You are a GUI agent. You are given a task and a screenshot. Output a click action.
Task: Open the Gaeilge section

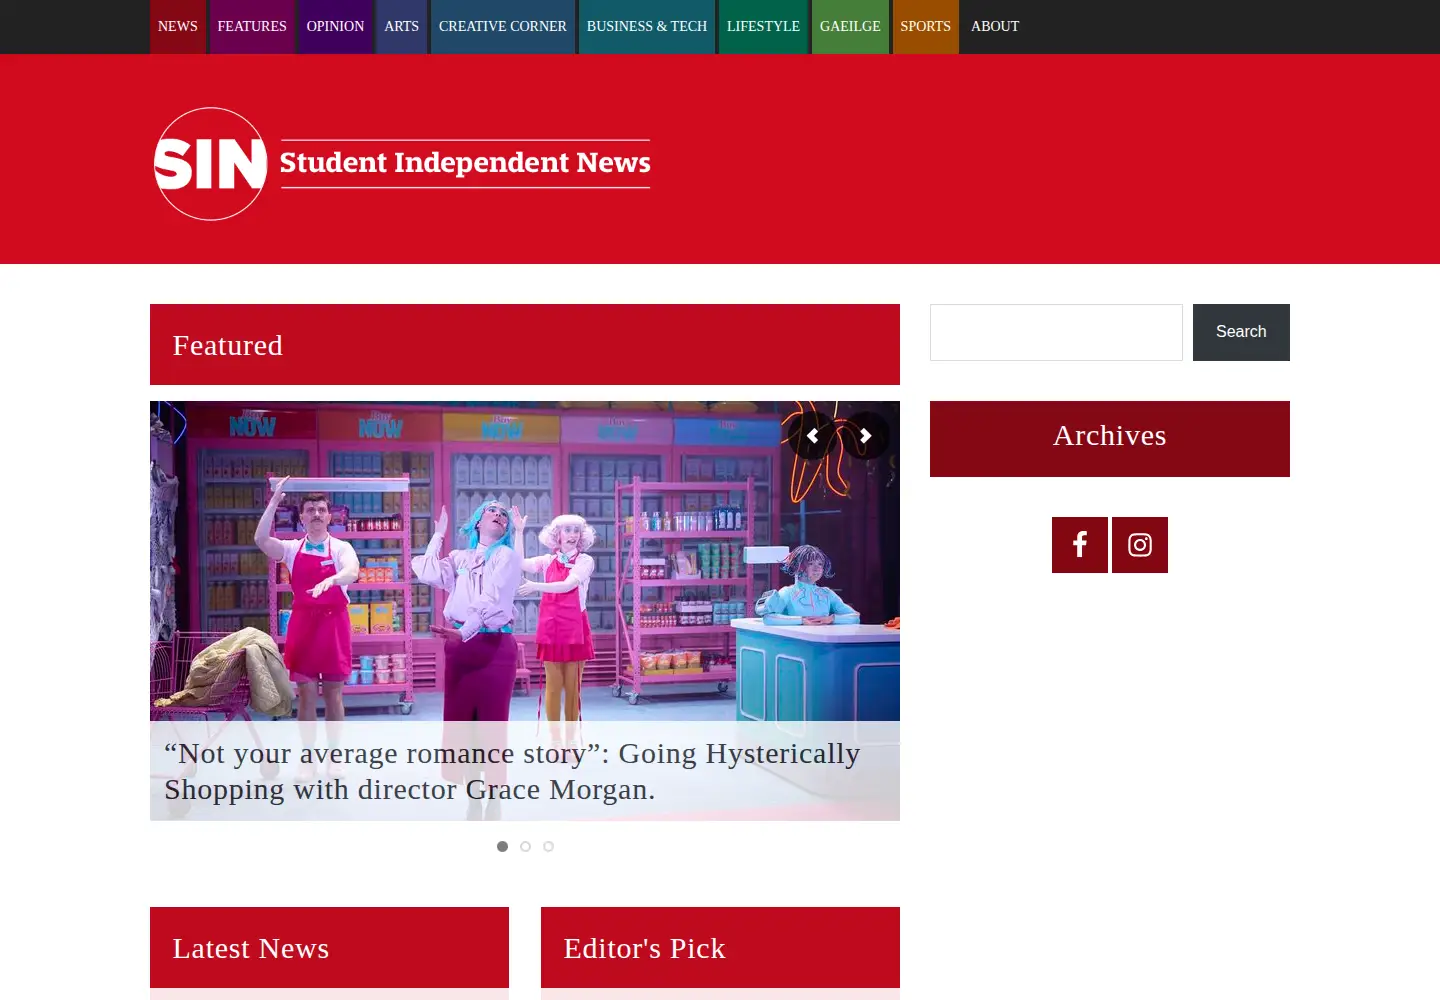[x=850, y=27]
